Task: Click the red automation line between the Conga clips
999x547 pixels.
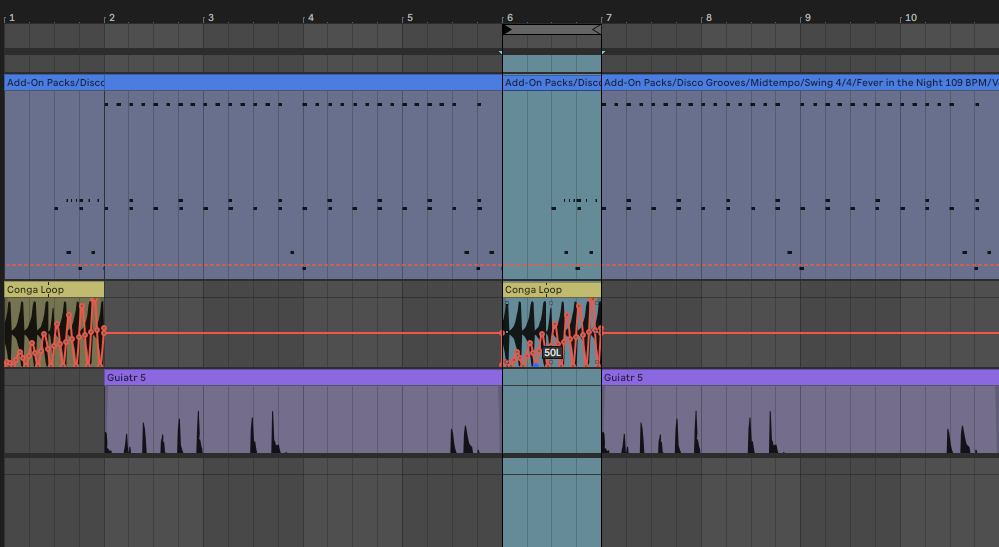Action: 300,333
